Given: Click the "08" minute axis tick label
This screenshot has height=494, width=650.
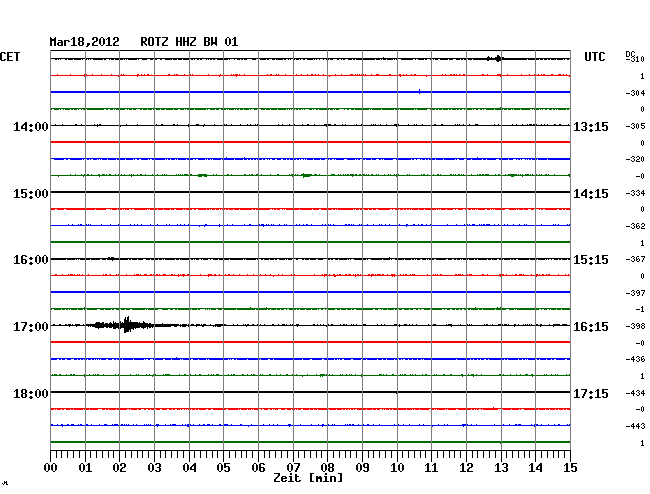Looking at the screenshot, I should (327, 467).
